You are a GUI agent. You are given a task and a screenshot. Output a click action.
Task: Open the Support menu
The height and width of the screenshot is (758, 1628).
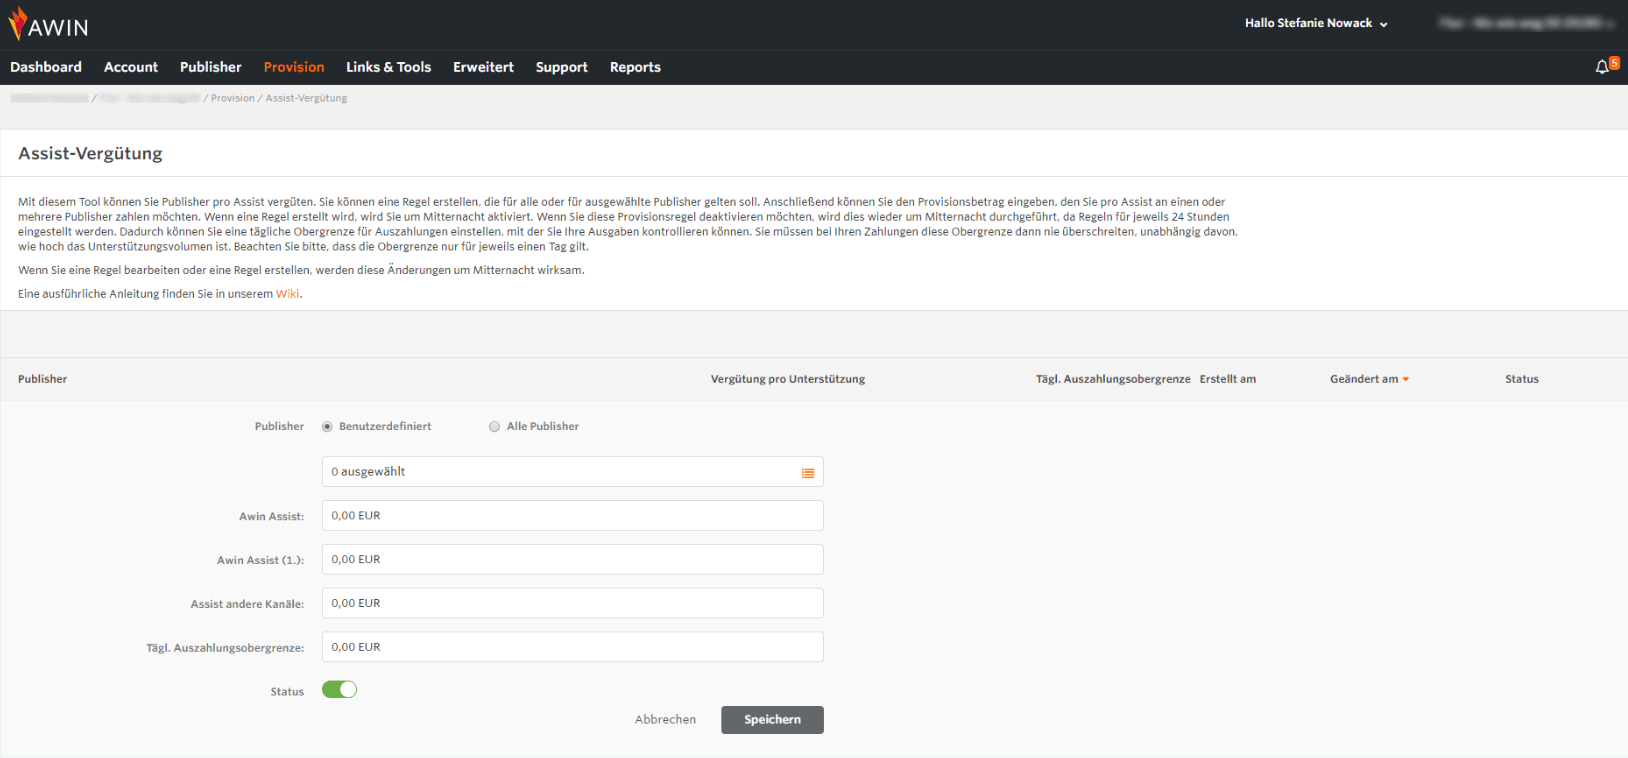click(562, 67)
